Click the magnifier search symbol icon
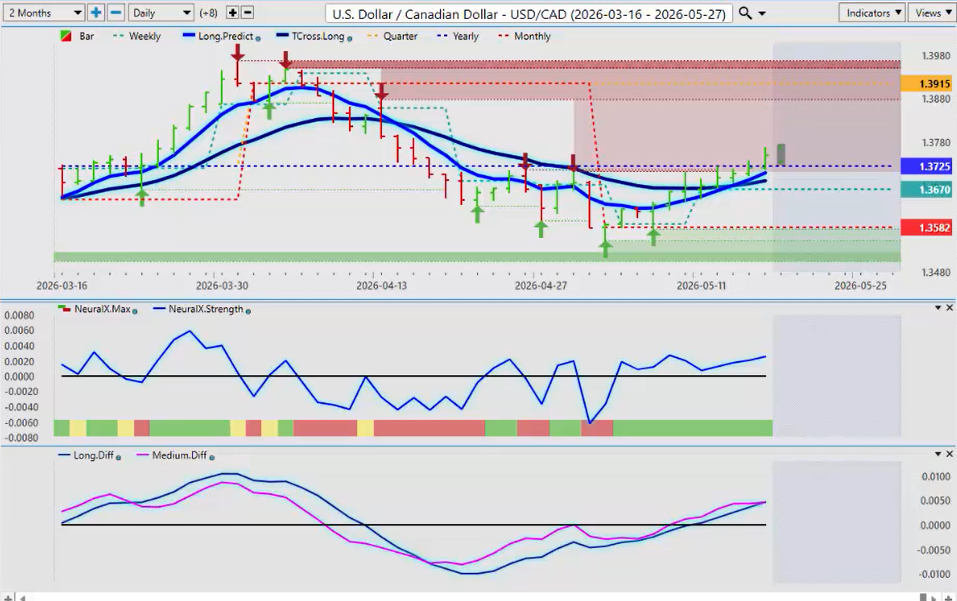Image resolution: width=957 pixels, height=601 pixels. point(745,13)
